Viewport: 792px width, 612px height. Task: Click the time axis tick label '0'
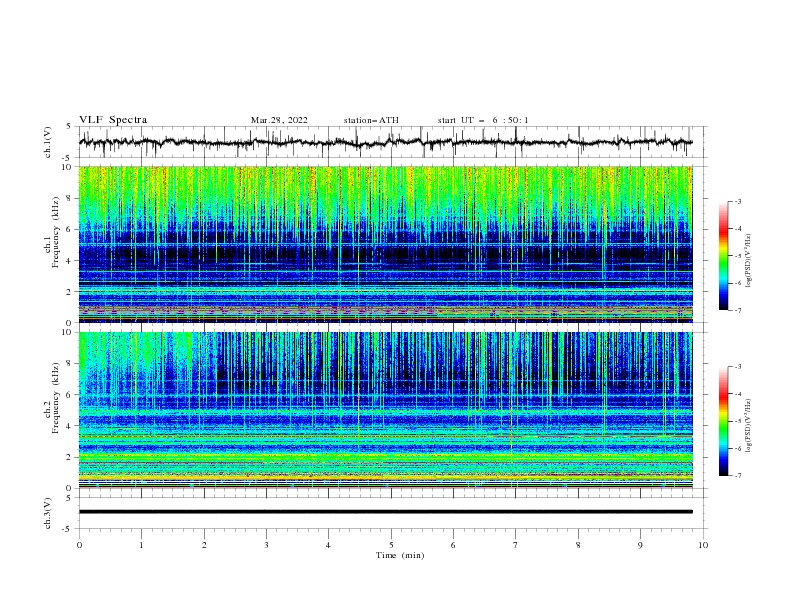(x=79, y=545)
